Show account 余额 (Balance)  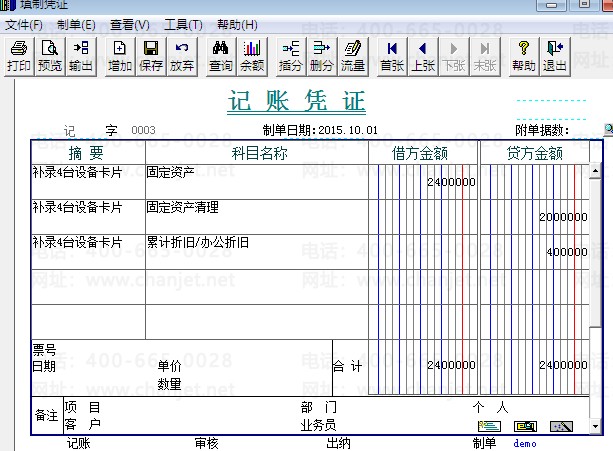click(252, 56)
